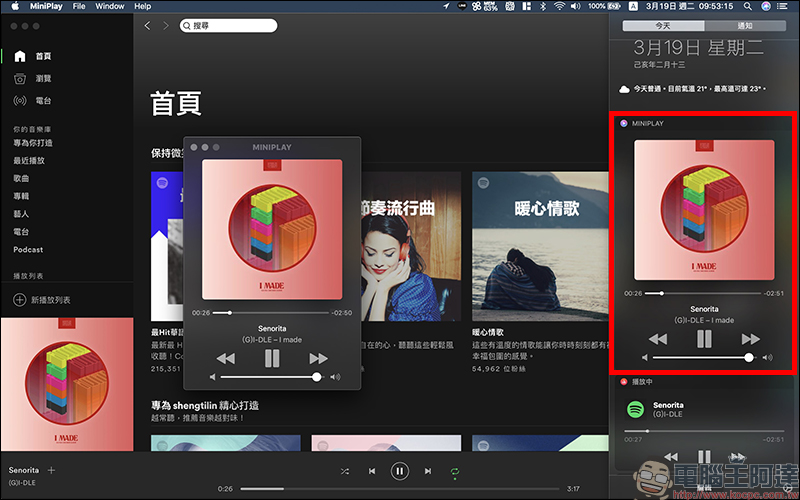The image size is (800, 500).
Task: Click the weather summary in Notification Center
Action: 692,89
